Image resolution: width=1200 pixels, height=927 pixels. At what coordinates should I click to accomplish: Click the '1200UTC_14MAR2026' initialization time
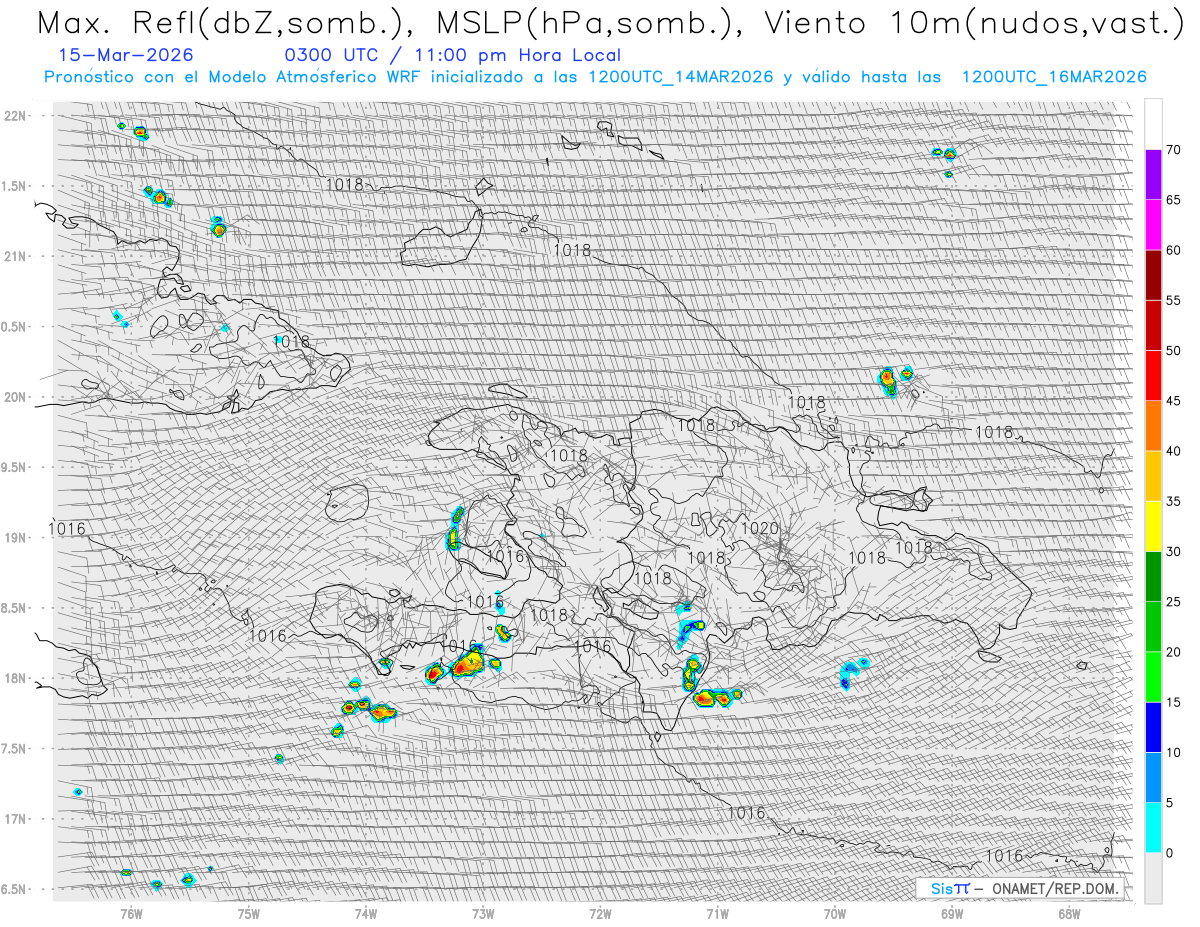tap(681, 77)
